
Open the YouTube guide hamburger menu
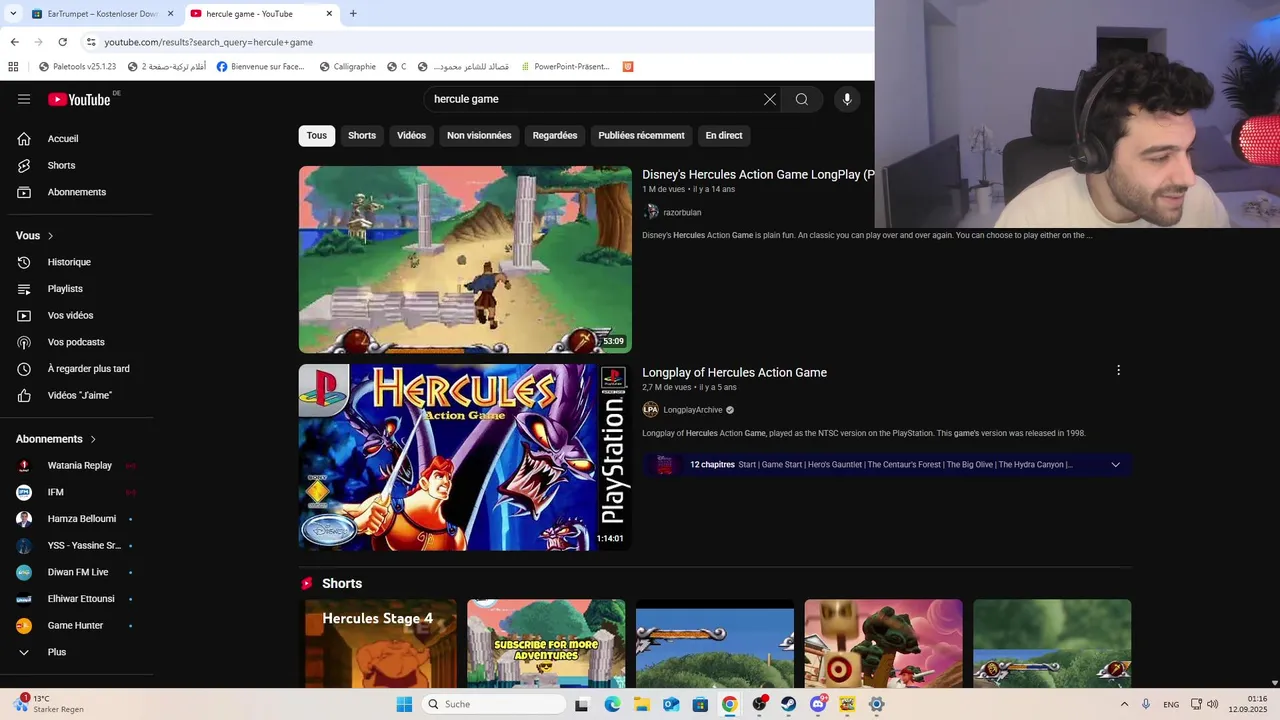24,99
